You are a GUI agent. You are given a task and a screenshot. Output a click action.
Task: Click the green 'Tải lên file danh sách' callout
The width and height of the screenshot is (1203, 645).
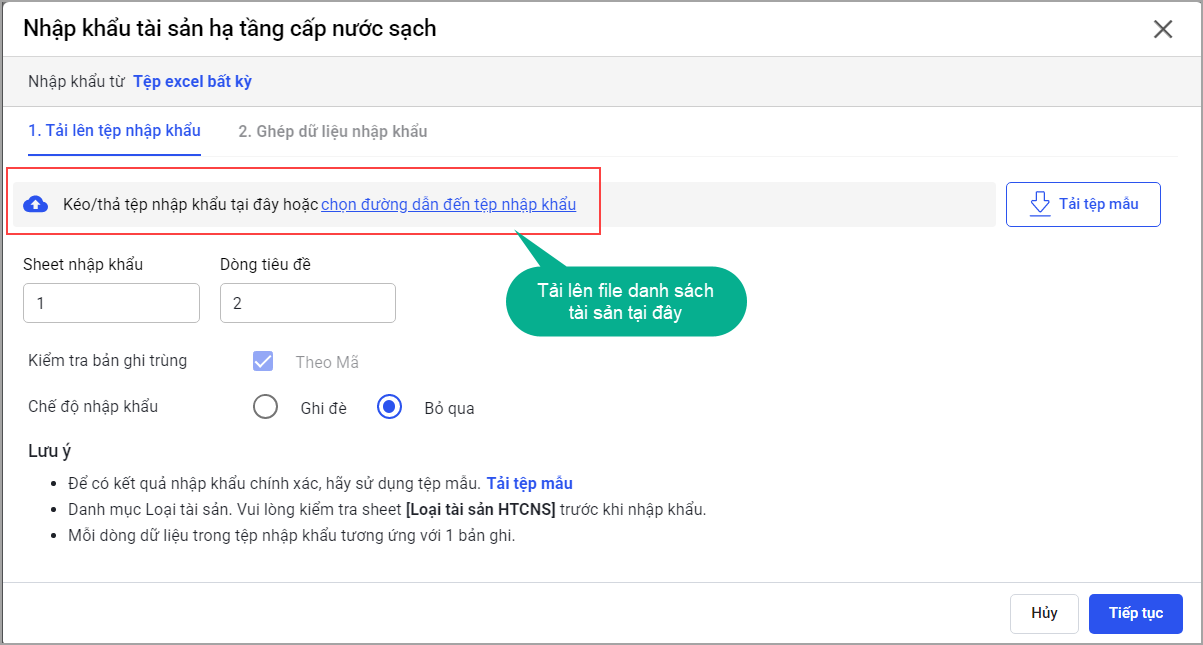coord(625,301)
